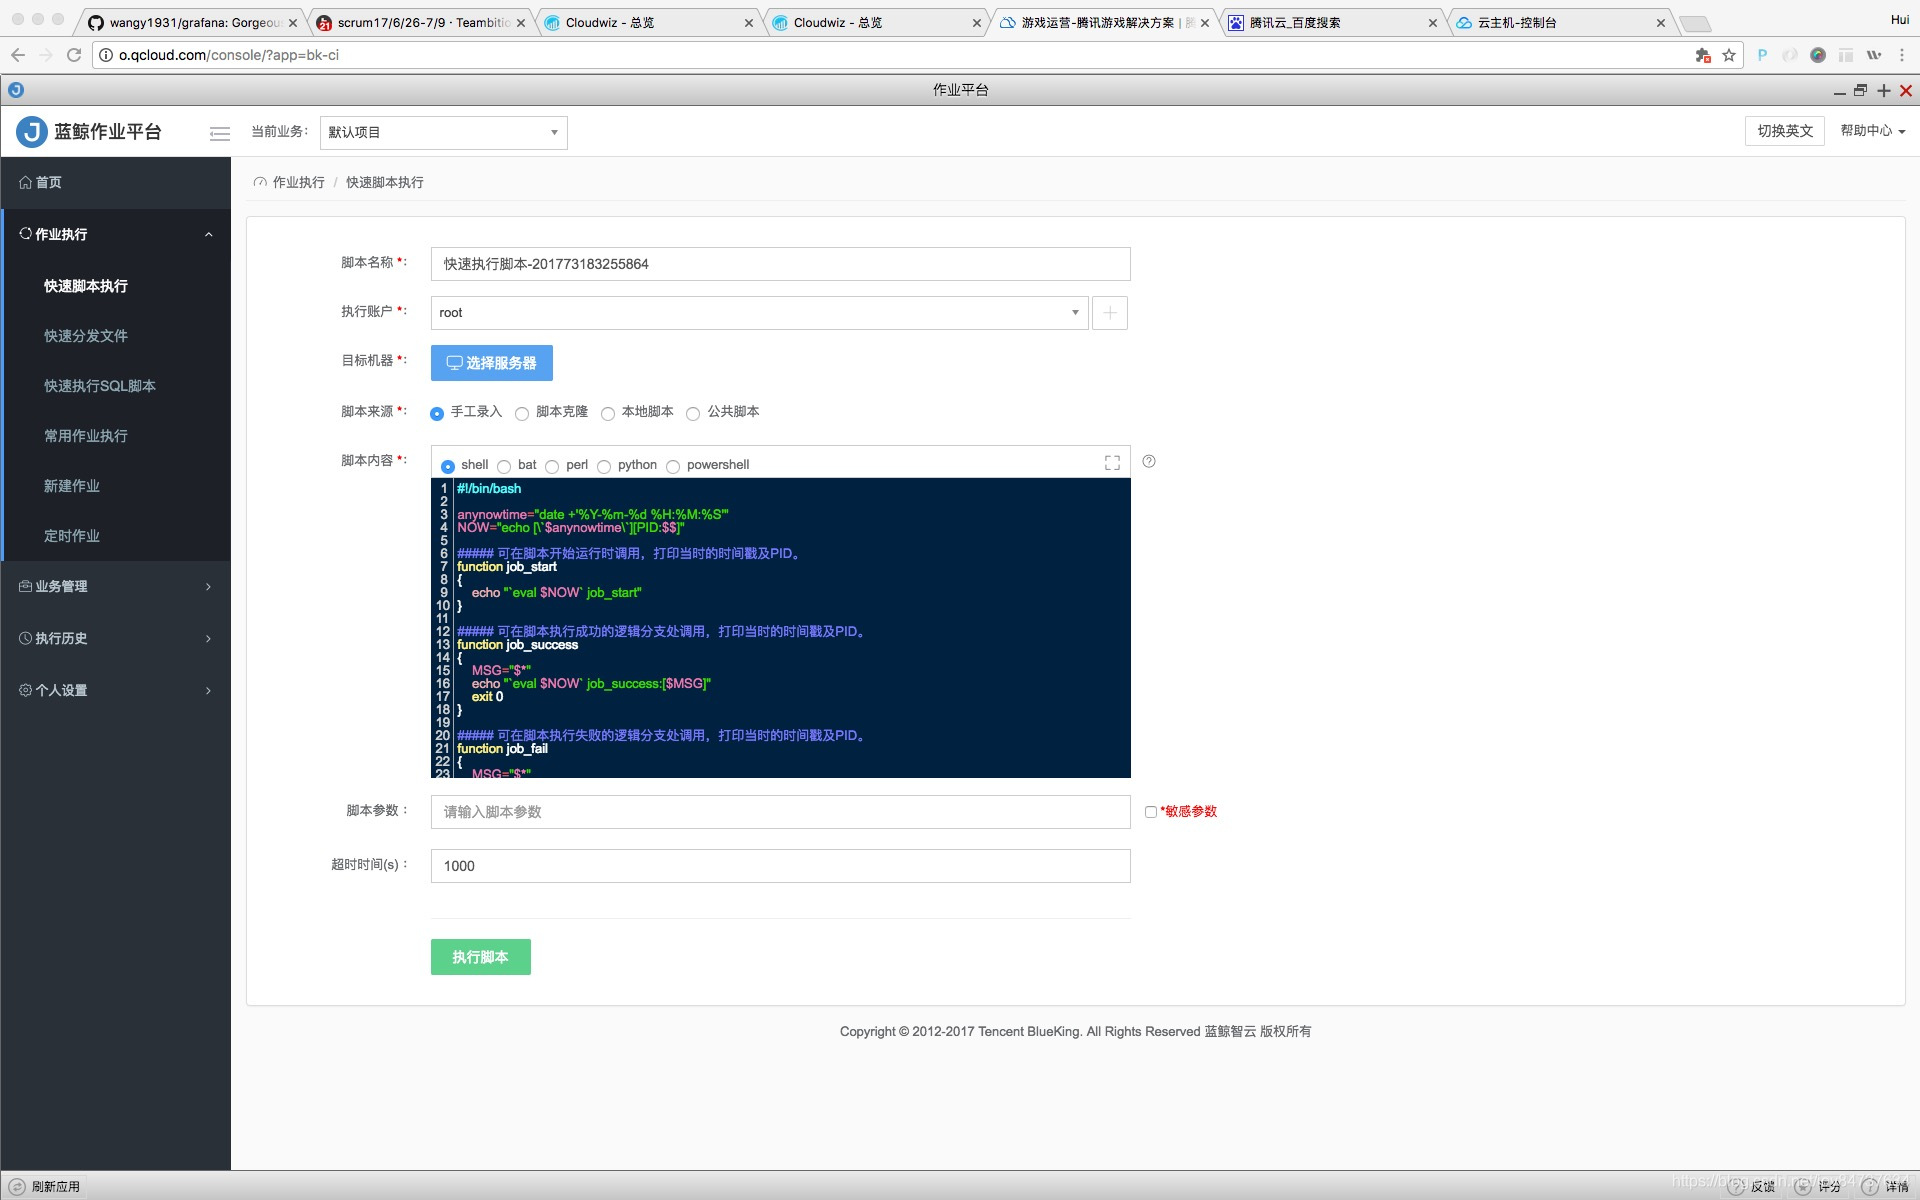
Task: Click the BlueKing J logo icon
Action: tap(32, 131)
